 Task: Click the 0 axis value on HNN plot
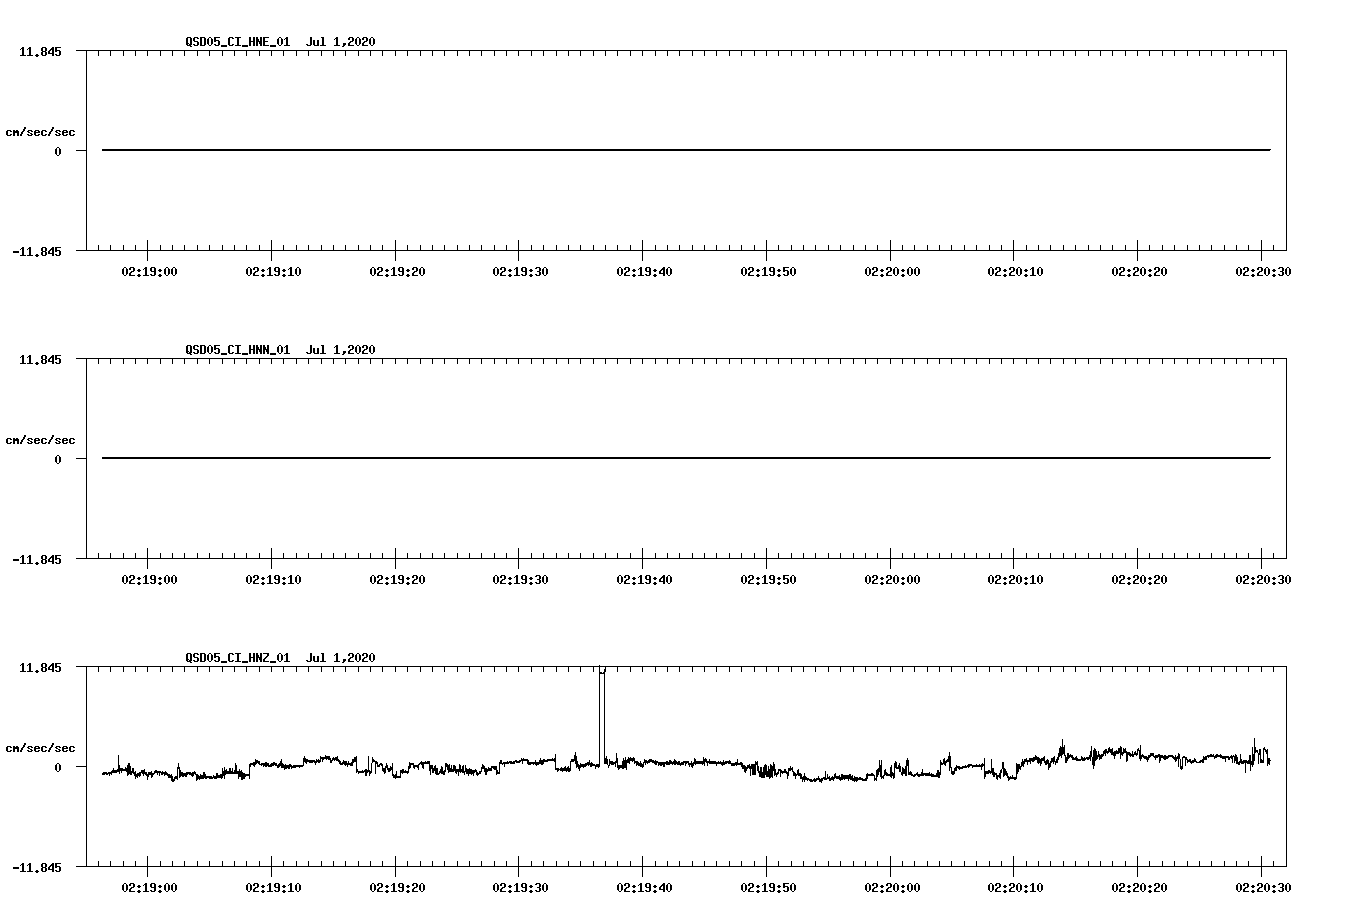[58, 459]
